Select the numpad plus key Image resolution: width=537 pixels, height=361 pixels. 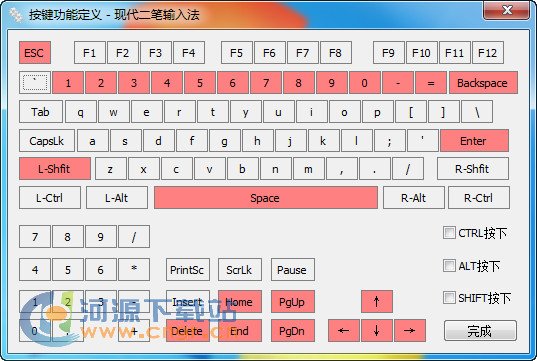point(134,331)
